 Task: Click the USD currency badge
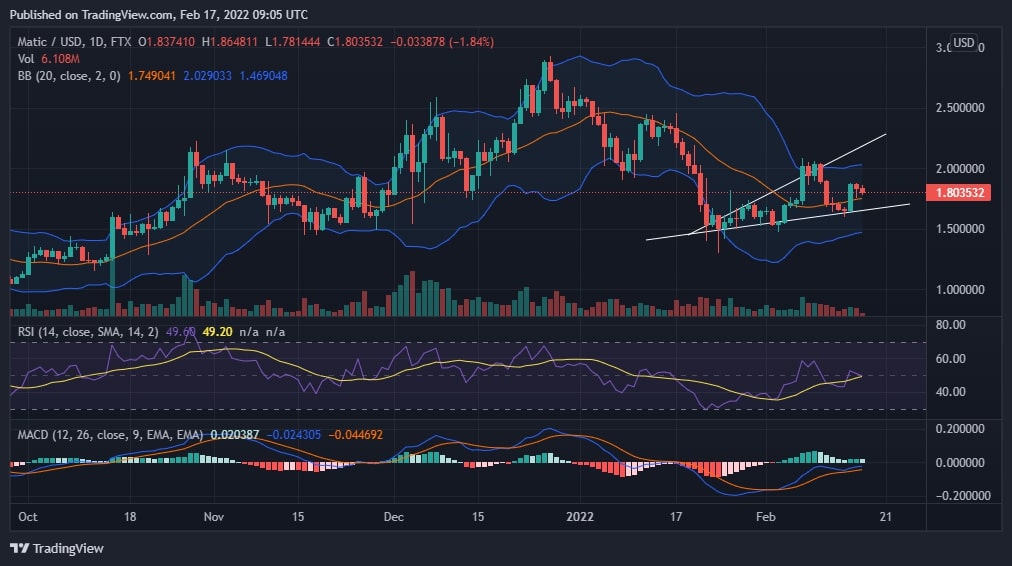click(964, 43)
